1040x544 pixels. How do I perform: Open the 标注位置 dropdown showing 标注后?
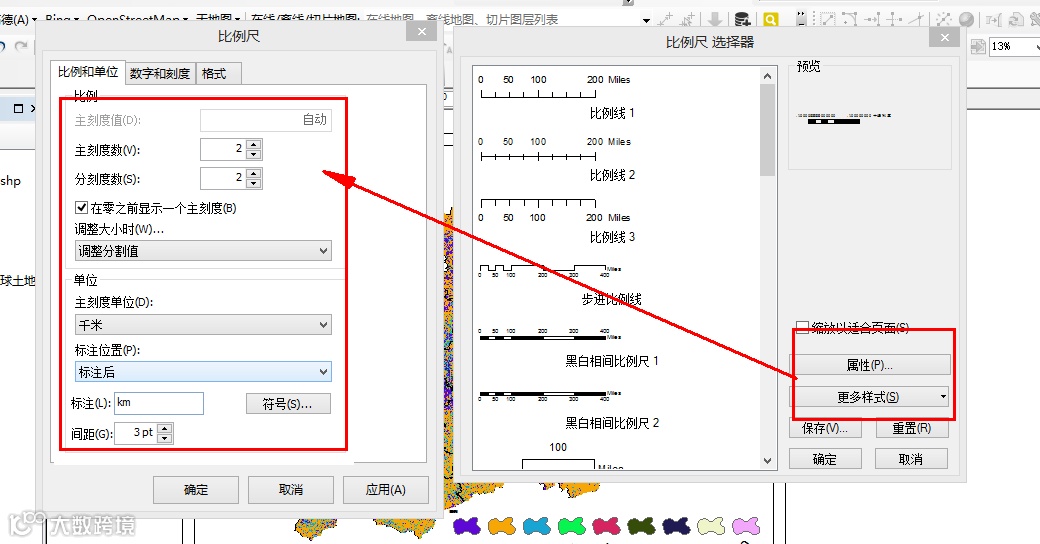203,372
